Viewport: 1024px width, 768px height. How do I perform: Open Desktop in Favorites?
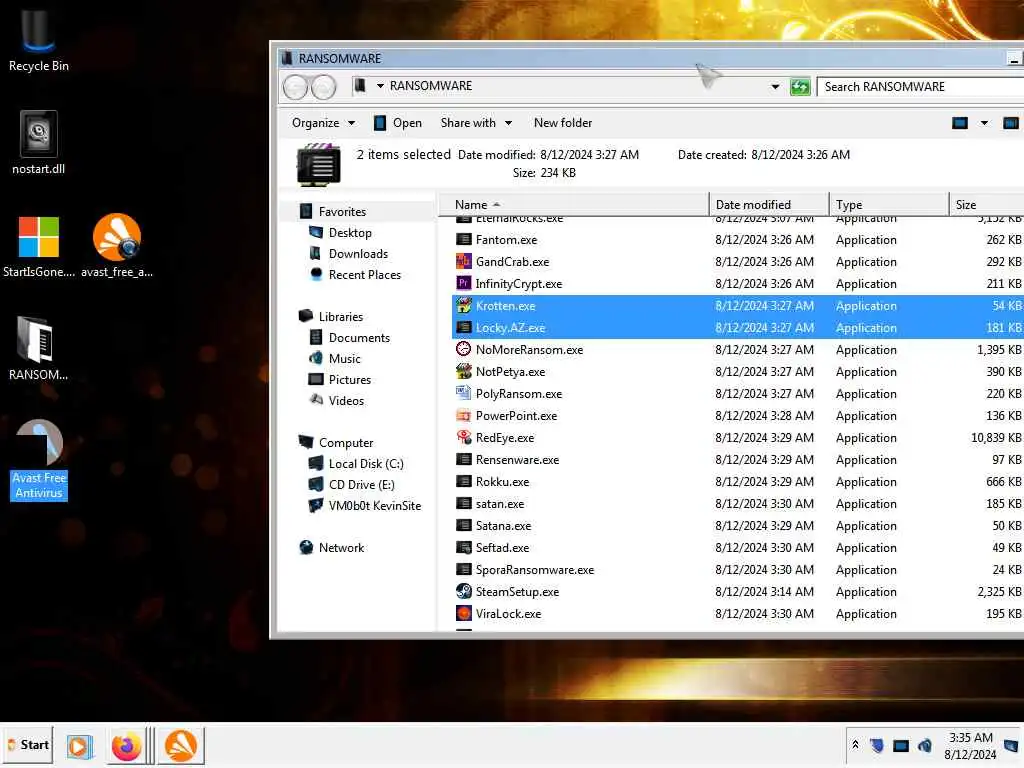click(x=340, y=232)
